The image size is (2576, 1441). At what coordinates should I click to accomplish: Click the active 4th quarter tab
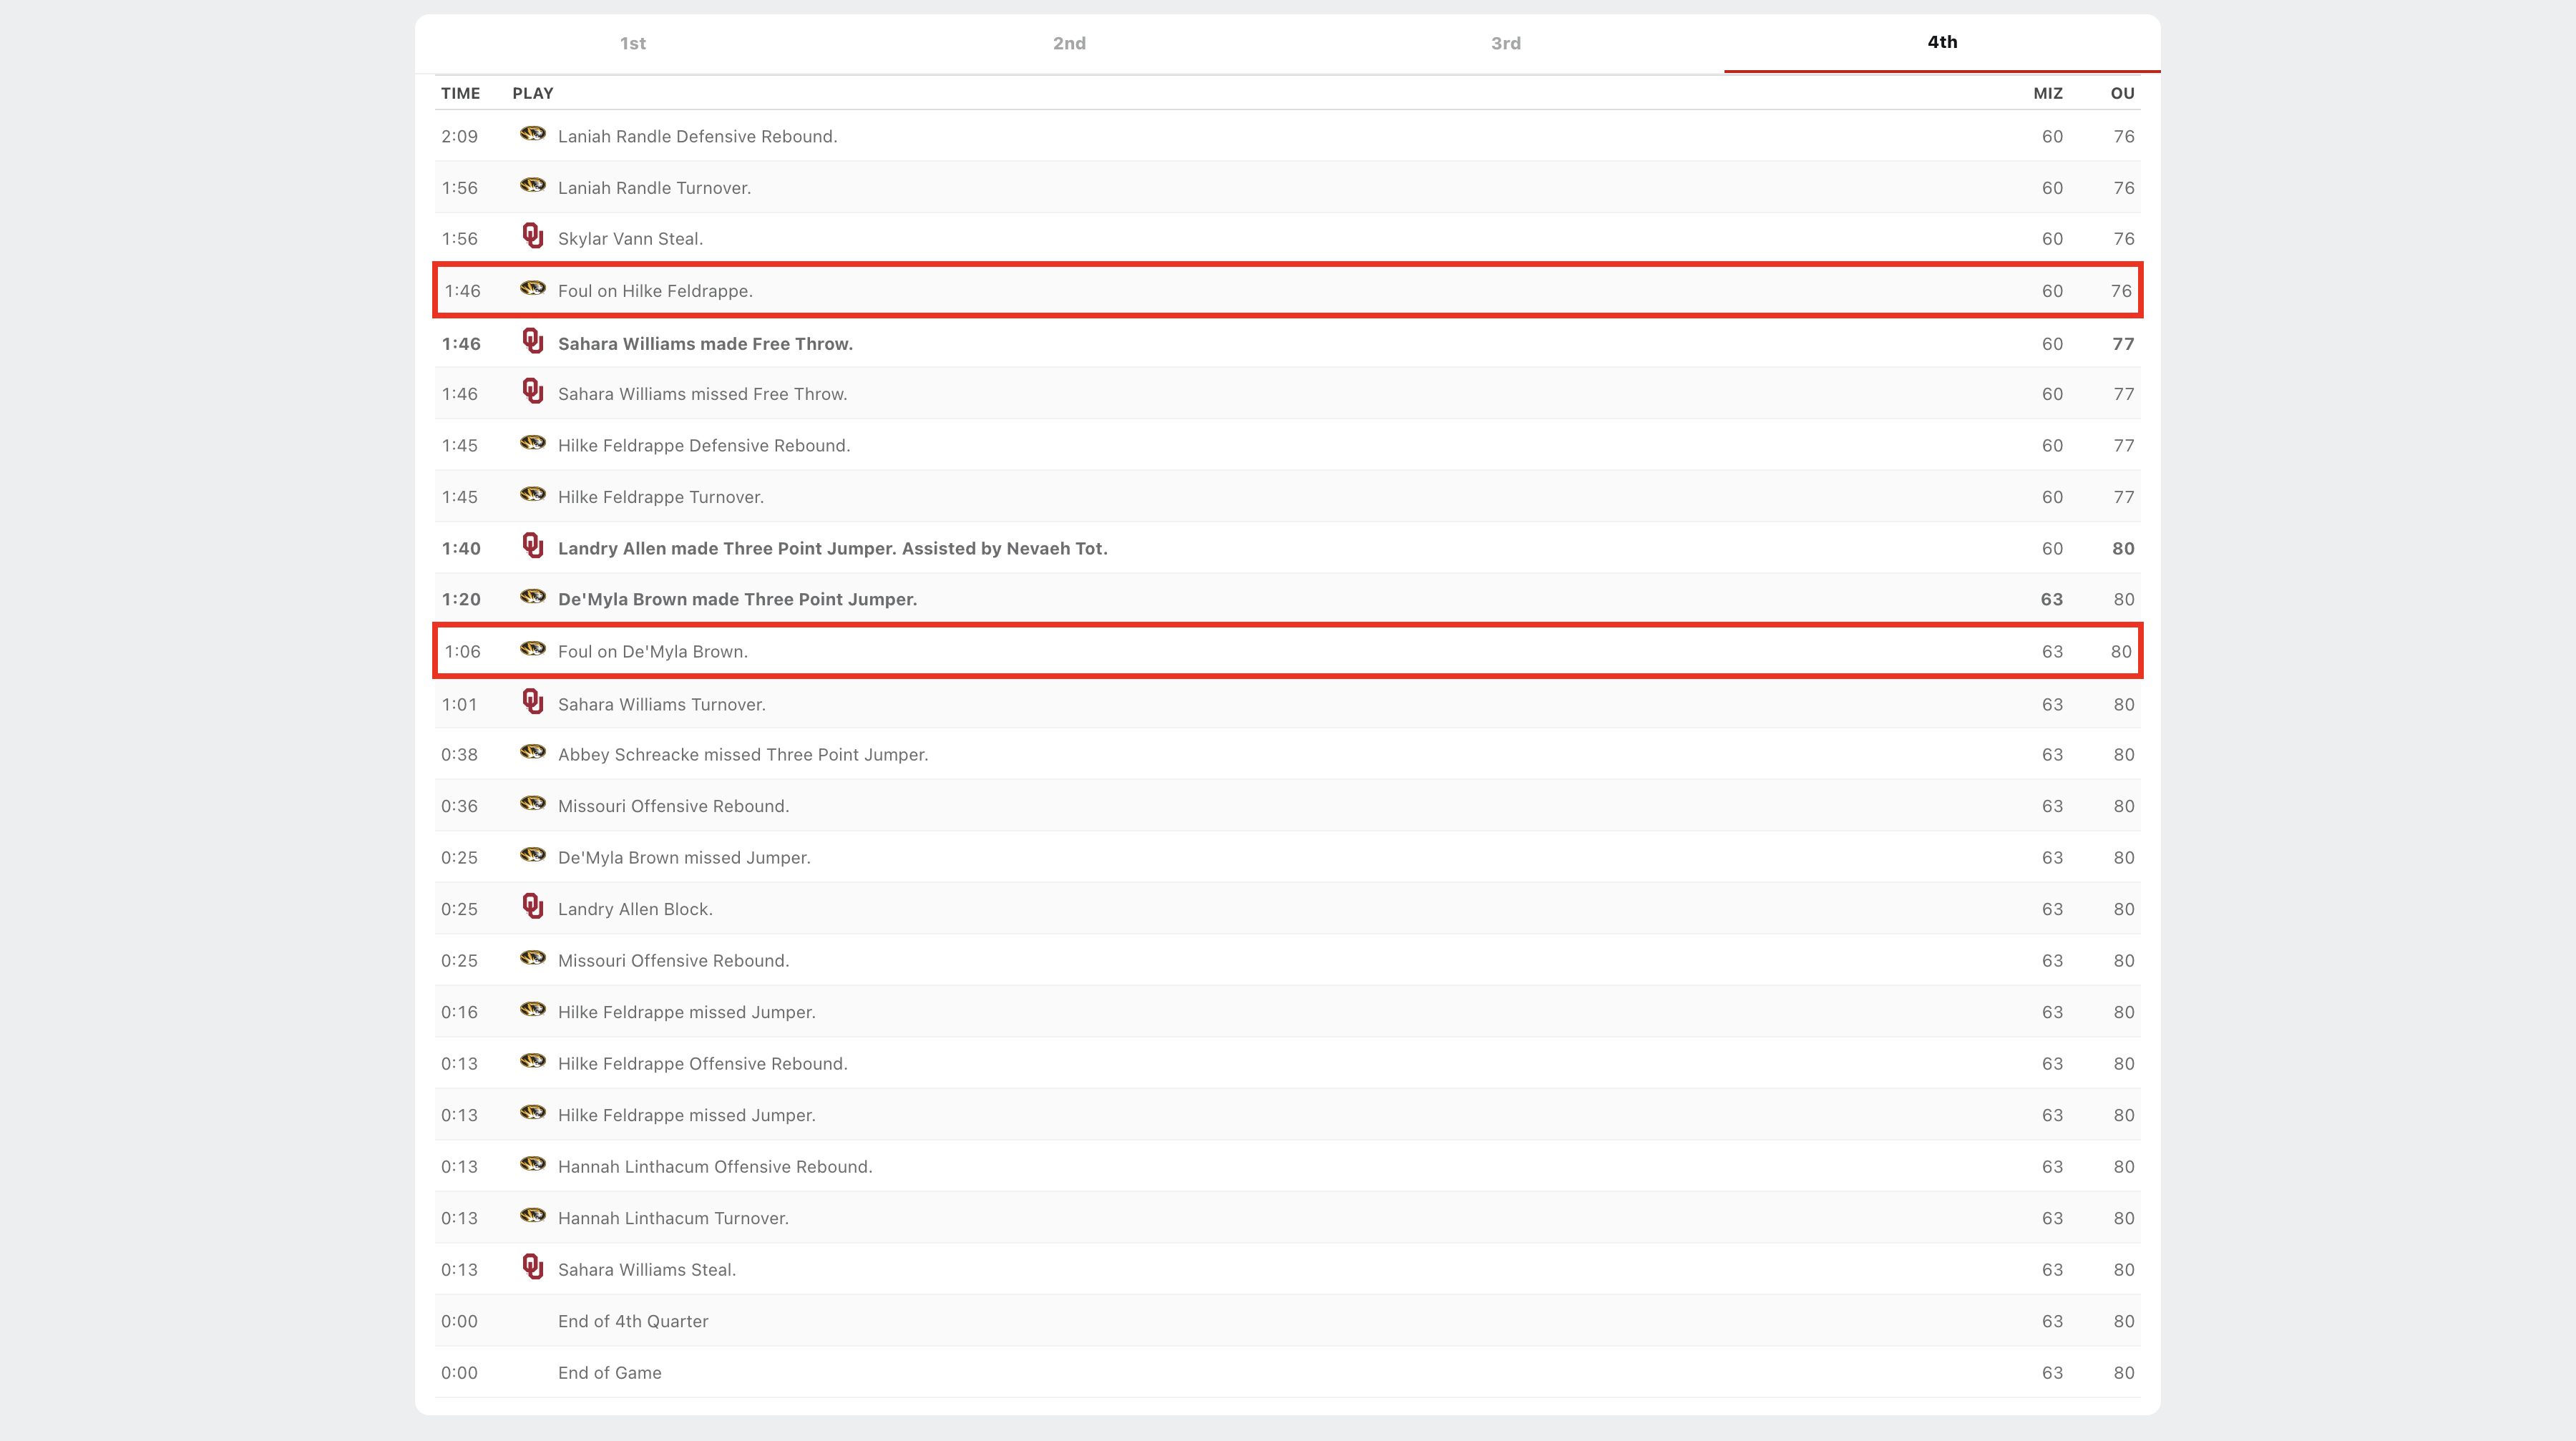[1942, 42]
